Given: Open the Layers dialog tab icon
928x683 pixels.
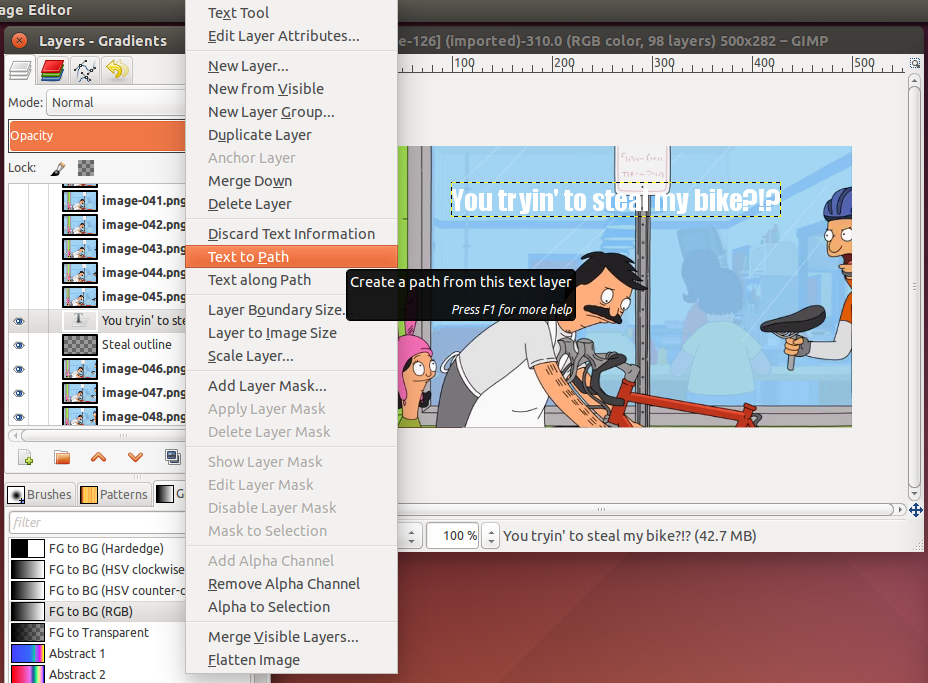Looking at the screenshot, I should [x=20, y=70].
